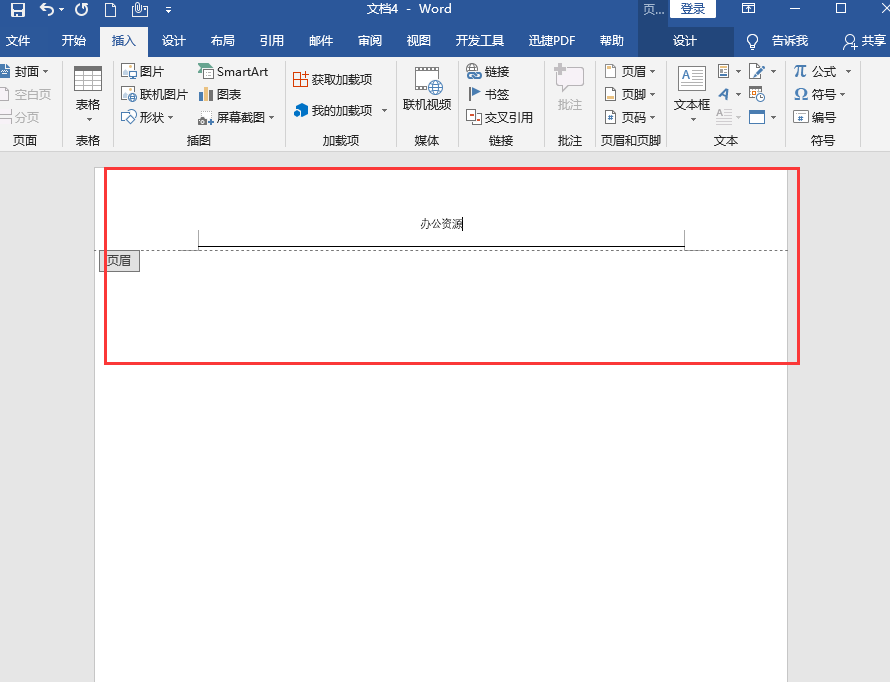Open the 屏幕截图 screenshot menu
The width and height of the screenshot is (890, 682).
point(236,117)
